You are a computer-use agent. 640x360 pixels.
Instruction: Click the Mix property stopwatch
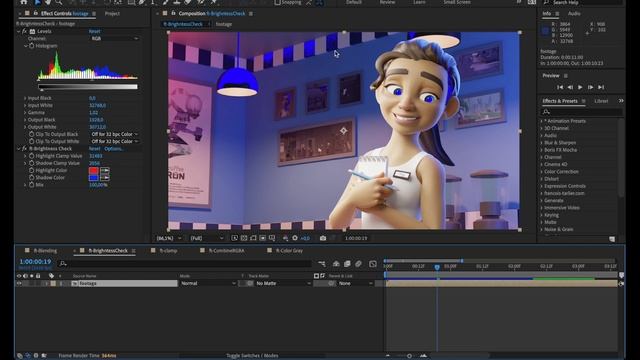(31, 185)
